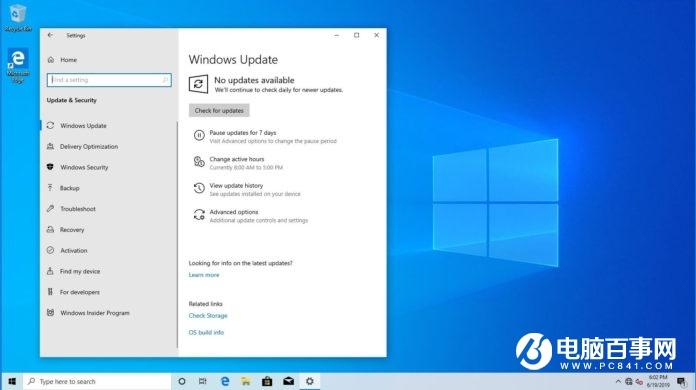
Task: Open Advanced options
Action: [233, 212]
